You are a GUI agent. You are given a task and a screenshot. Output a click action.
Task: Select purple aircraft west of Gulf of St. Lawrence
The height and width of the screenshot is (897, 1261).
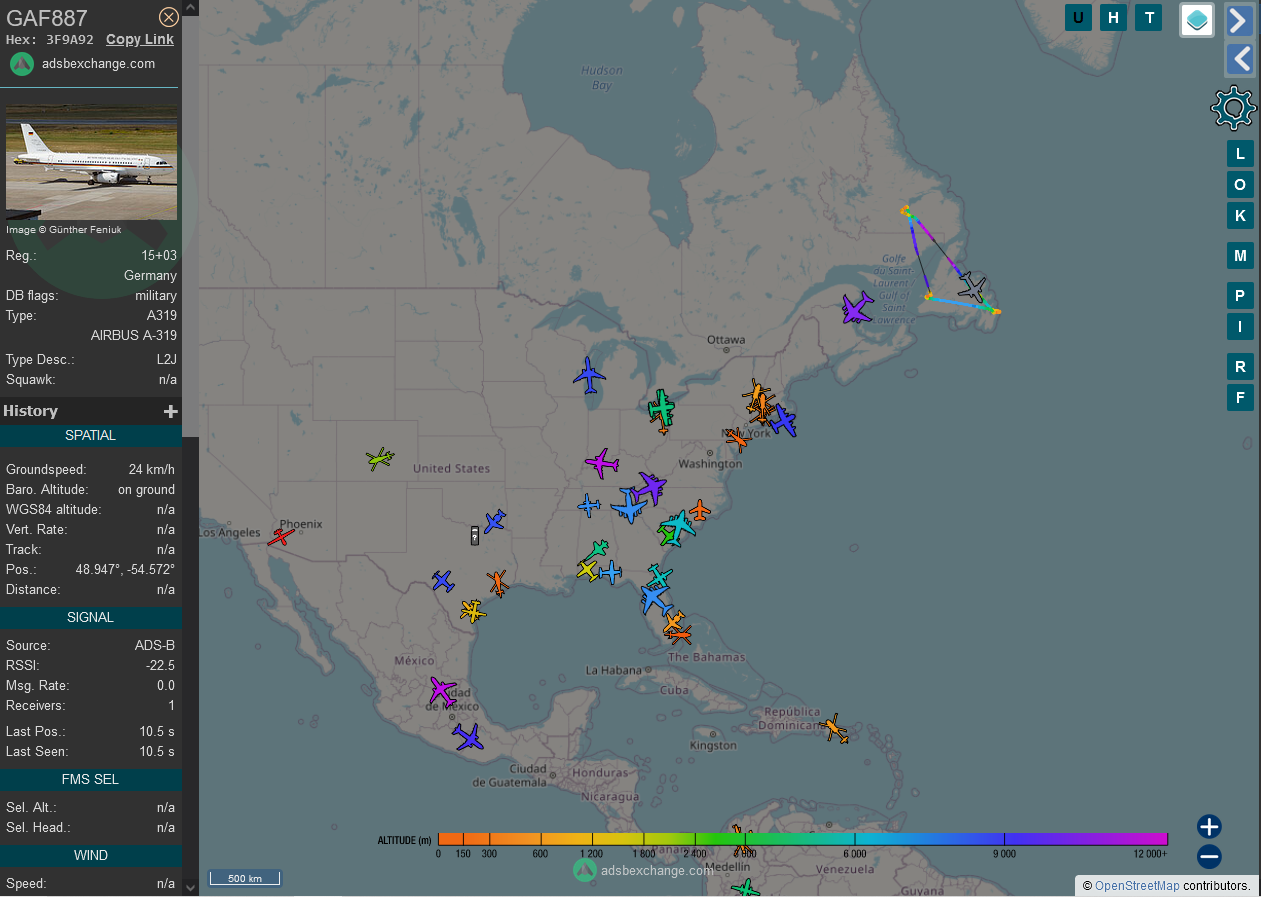[857, 307]
